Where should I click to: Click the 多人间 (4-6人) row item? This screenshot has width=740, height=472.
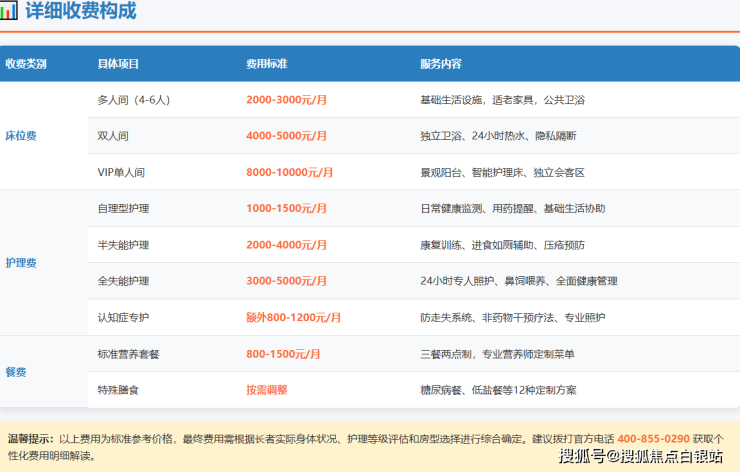134,100
